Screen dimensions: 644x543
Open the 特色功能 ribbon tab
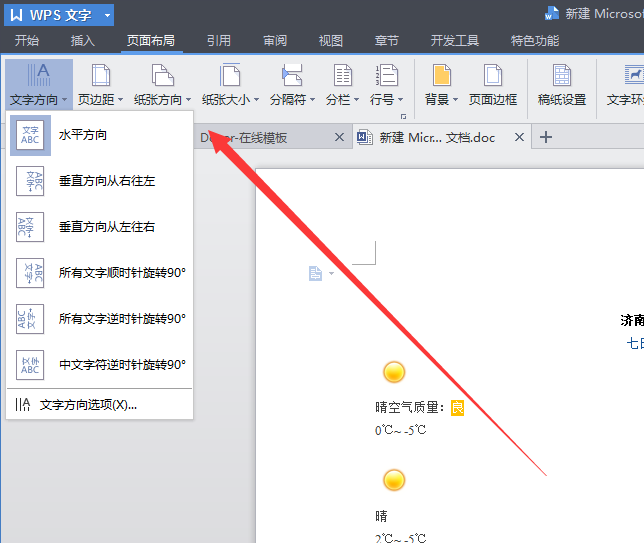tap(535, 41)
